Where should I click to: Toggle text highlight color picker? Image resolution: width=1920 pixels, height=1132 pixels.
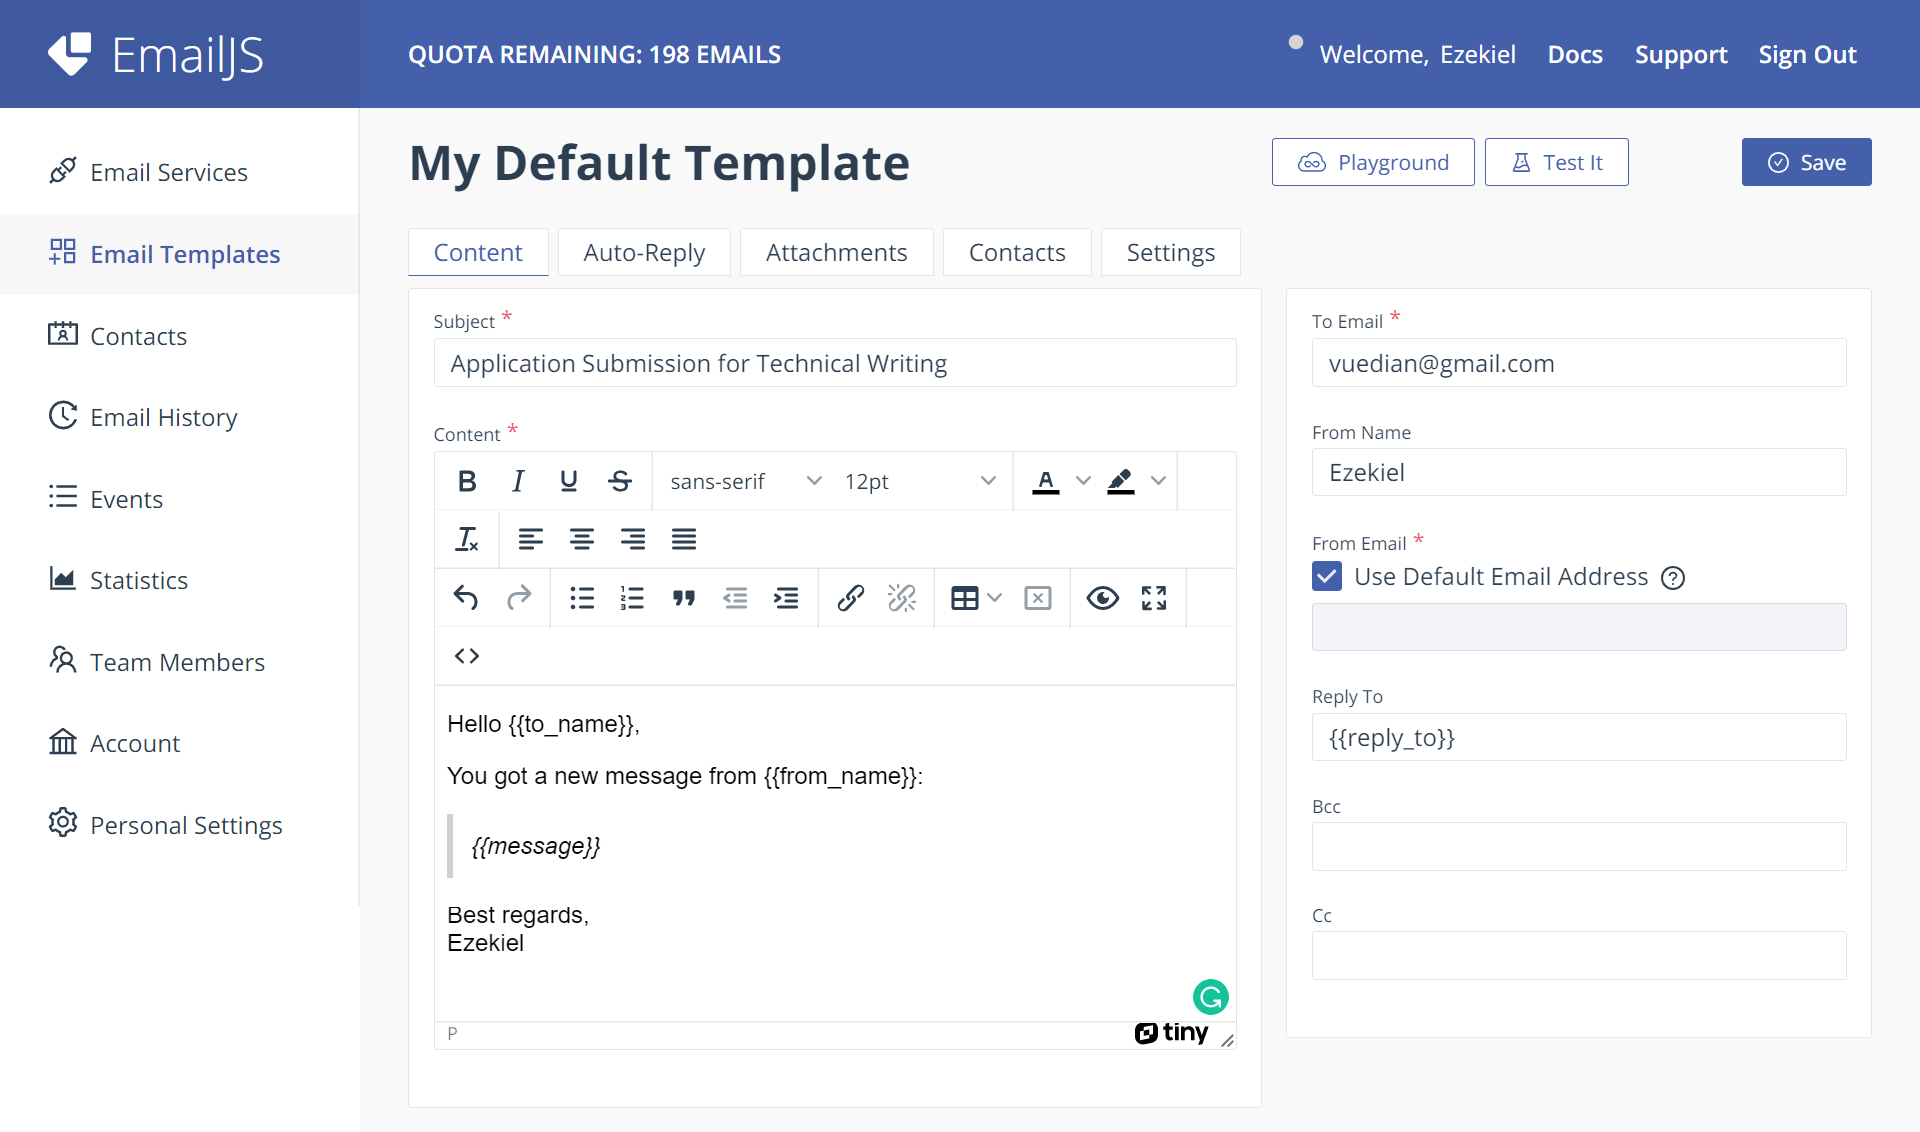[x=1156, y=480]
